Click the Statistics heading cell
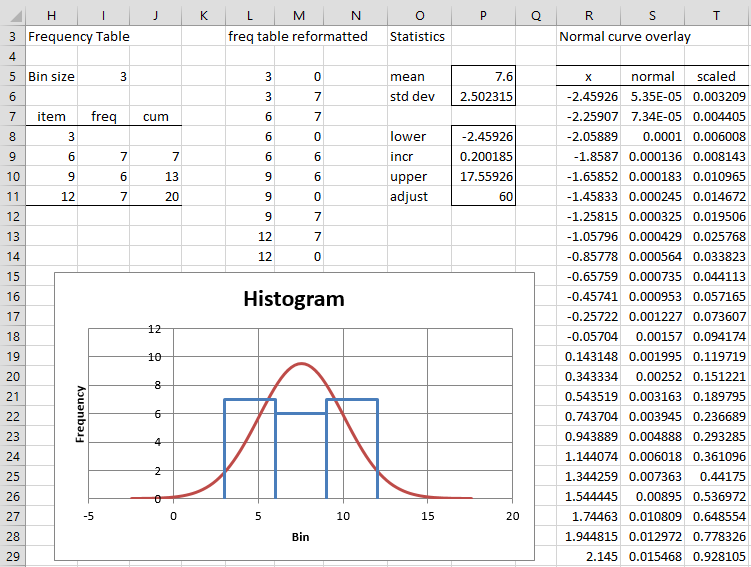Image resolution: width=751 pixels, height=567 pixels. (417, 36)
